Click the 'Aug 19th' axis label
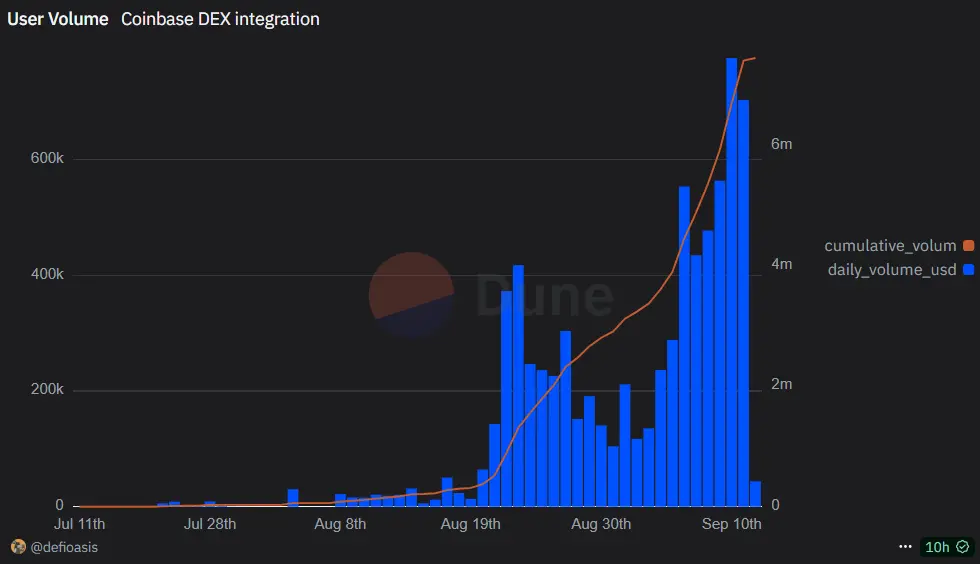 tap(471, 524)
